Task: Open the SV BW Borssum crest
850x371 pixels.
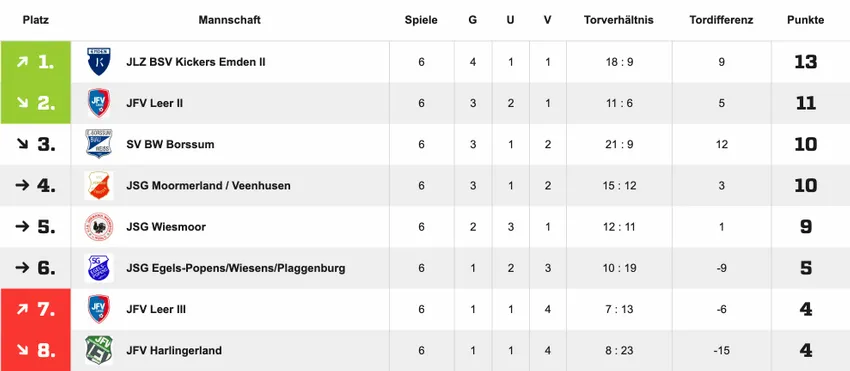Action: tap(99, 144)
